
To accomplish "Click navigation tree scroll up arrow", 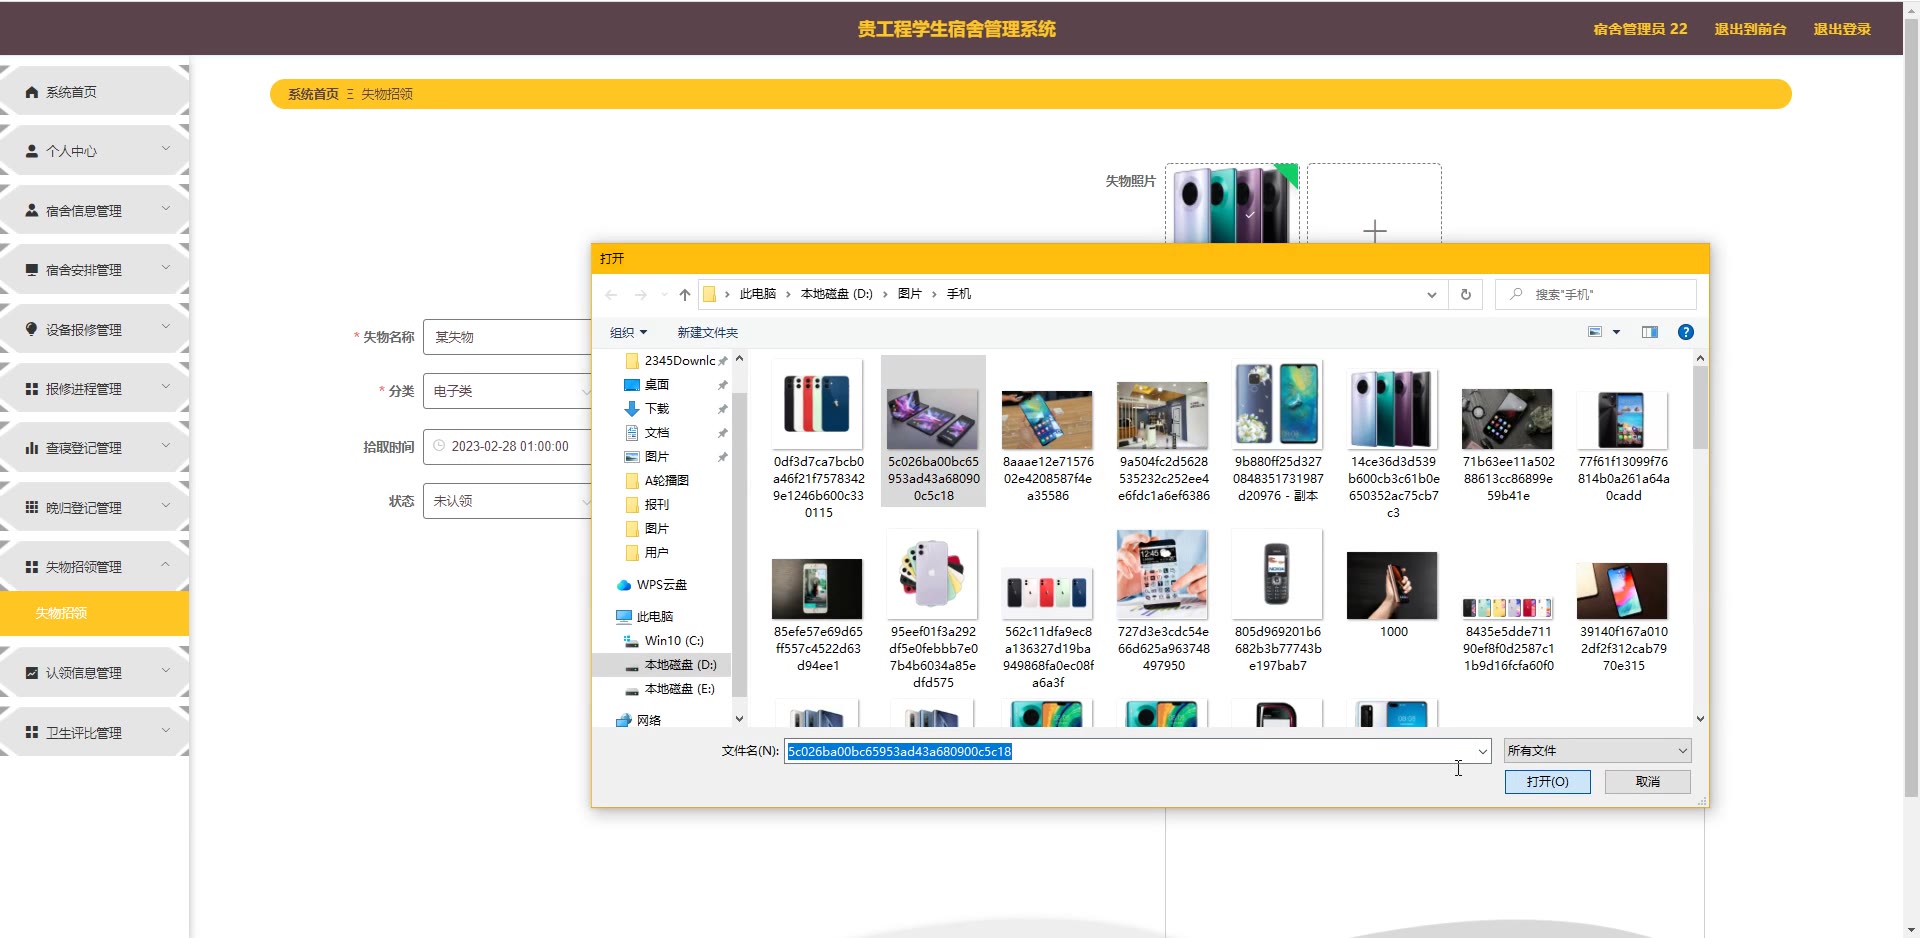I will click(x=739, y=358).
